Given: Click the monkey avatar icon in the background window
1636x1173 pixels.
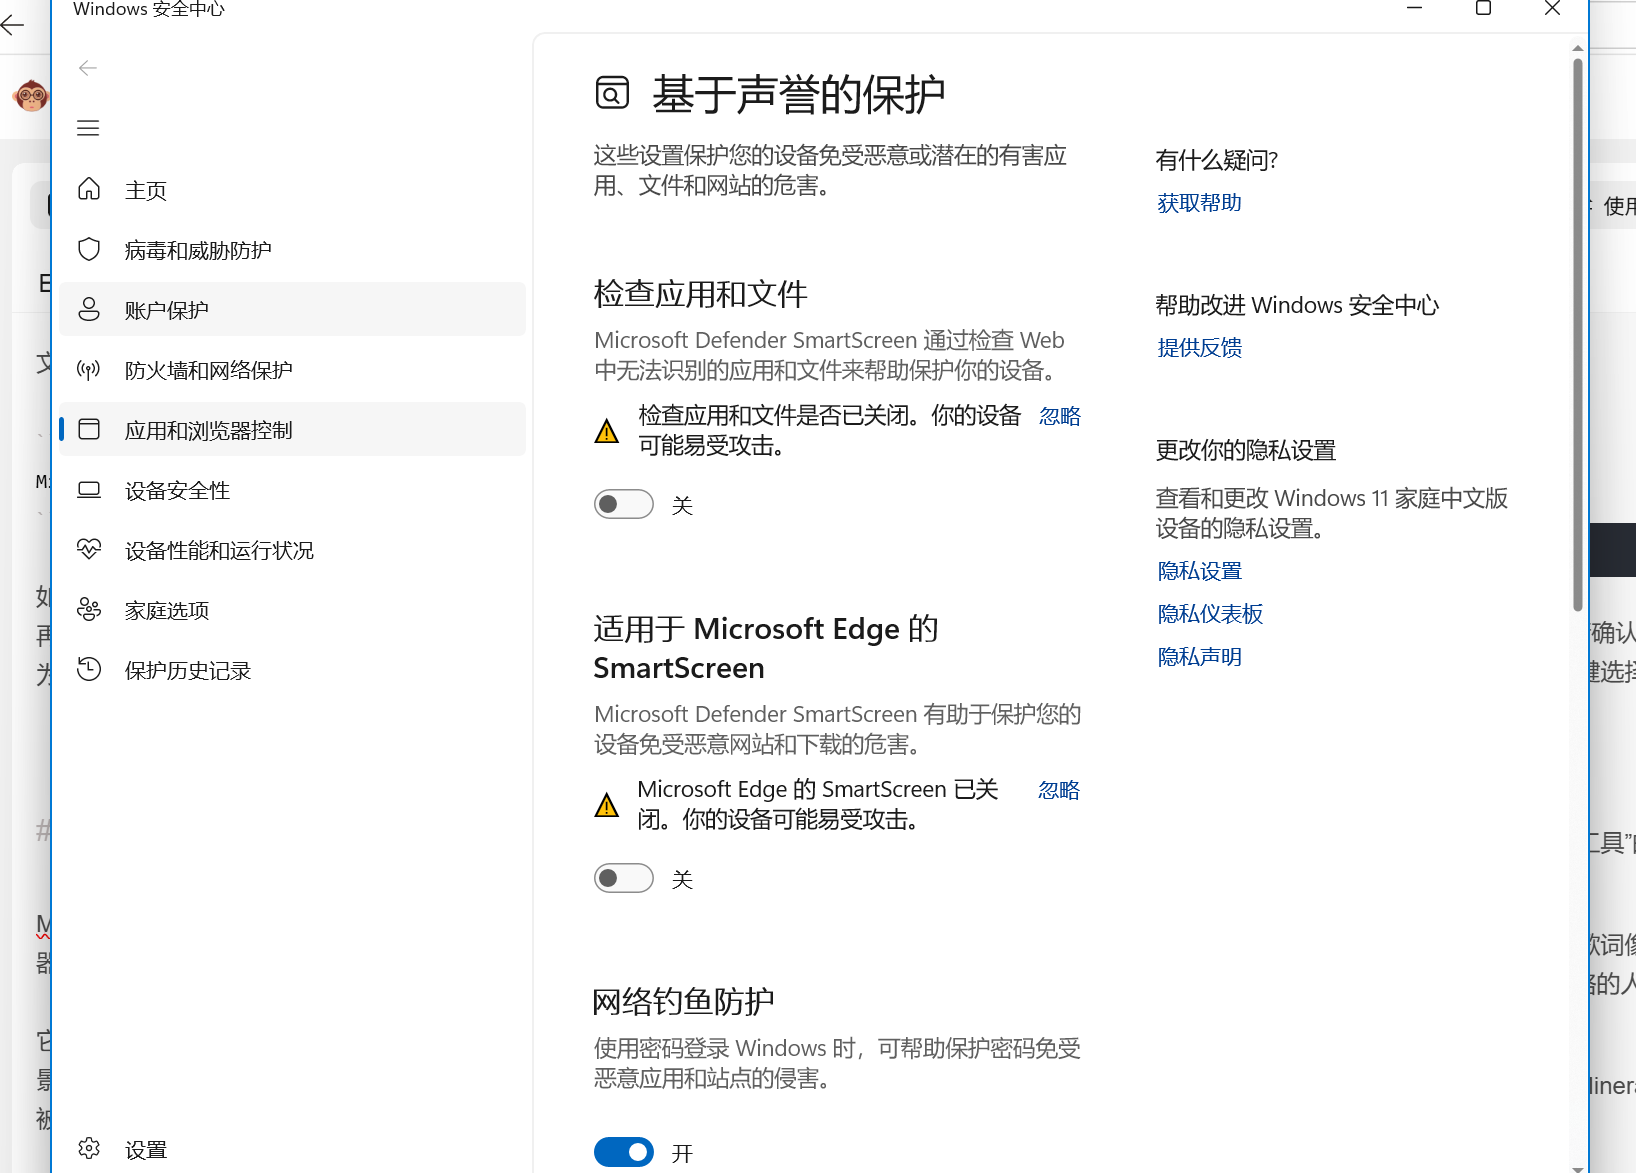Looking at the screenshot, I should tap(31, 96).
